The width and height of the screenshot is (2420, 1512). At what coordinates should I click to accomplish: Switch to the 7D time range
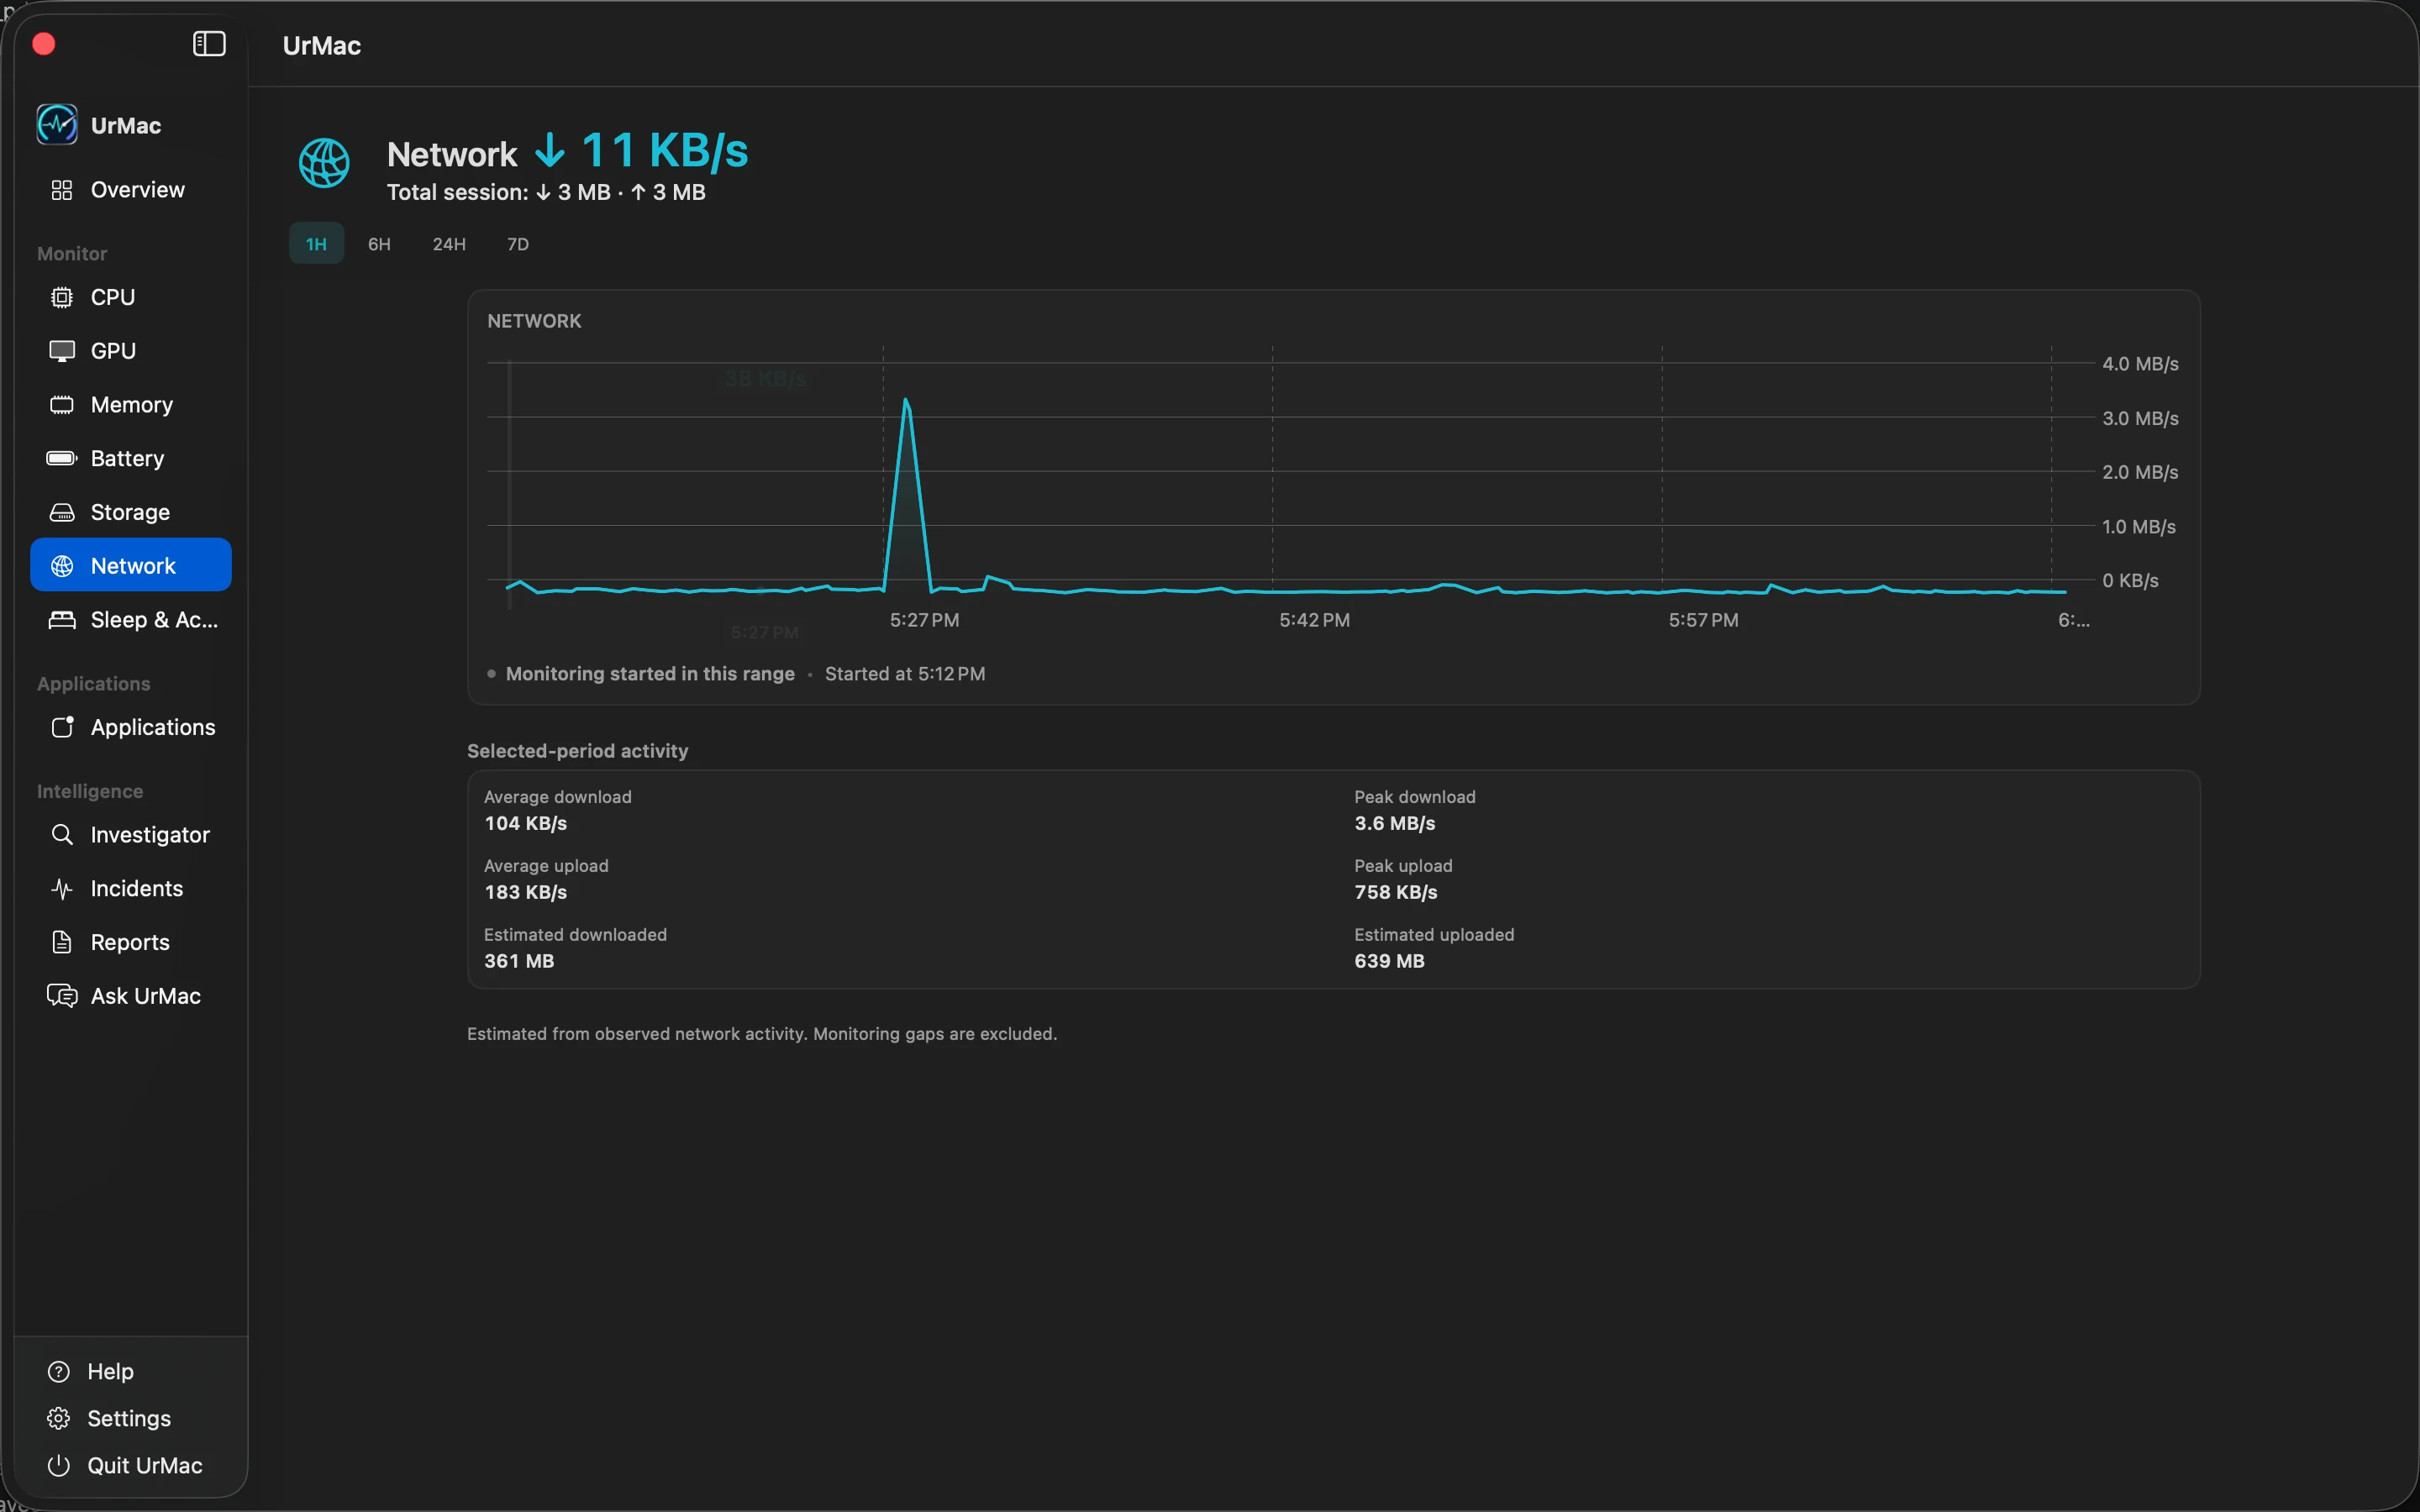[x=518, y=244]
